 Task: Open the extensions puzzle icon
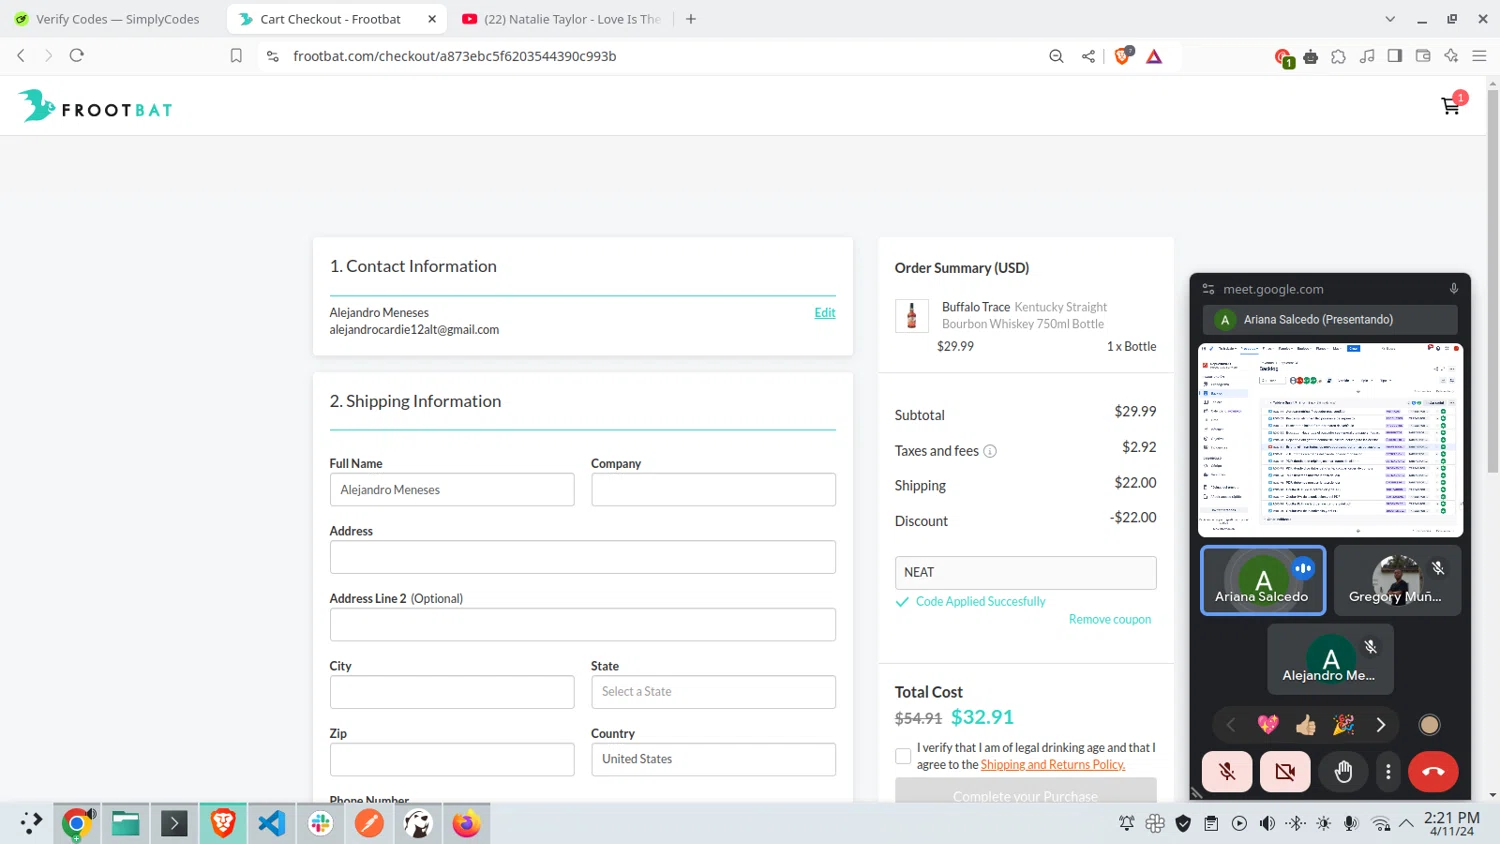tap(1339, 57)
